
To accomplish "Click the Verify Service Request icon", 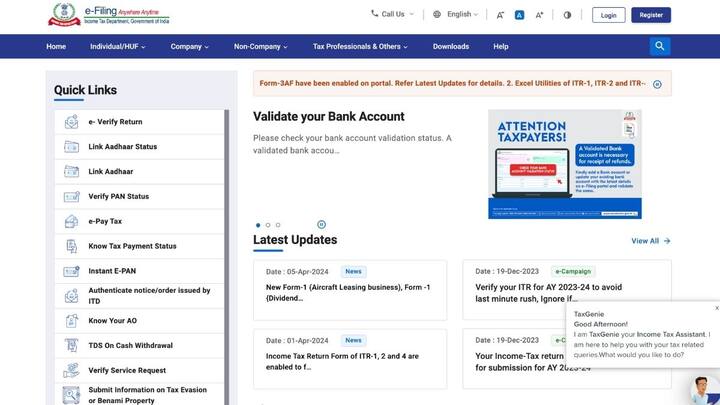I will [x=71, y=370].
